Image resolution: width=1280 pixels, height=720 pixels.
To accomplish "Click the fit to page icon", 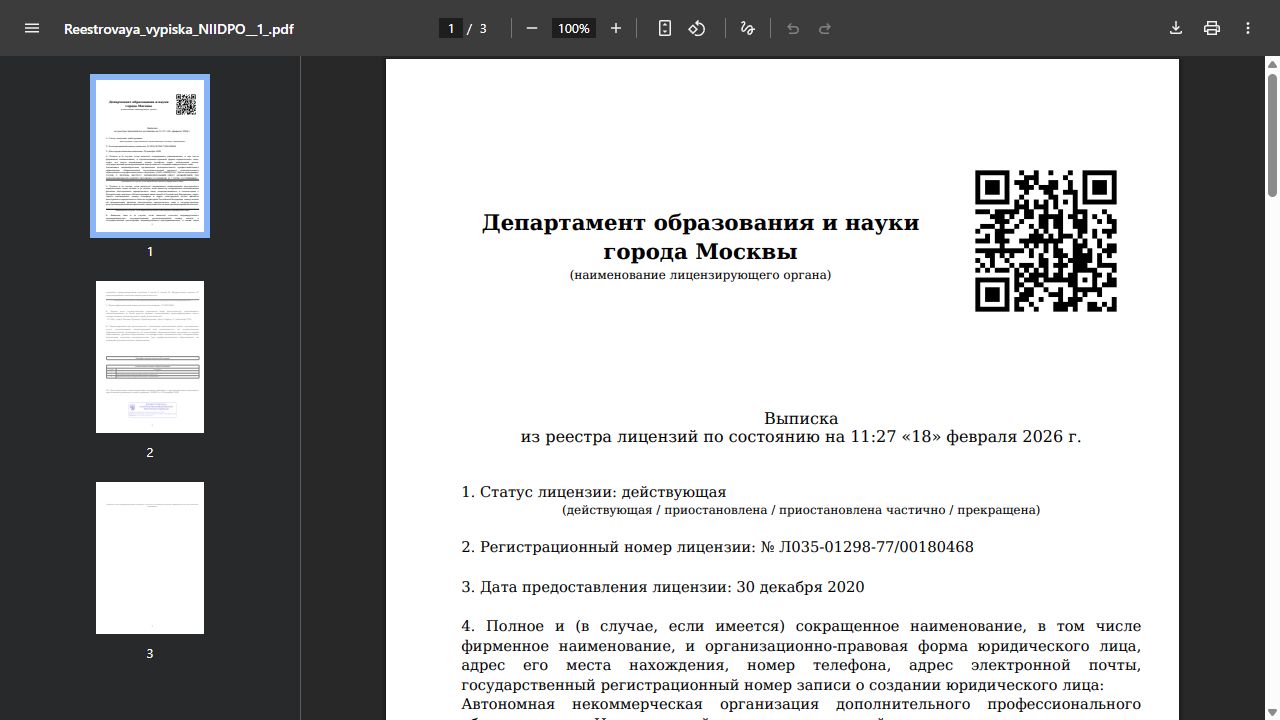I will pyautogui.click(x=665, y=28).
